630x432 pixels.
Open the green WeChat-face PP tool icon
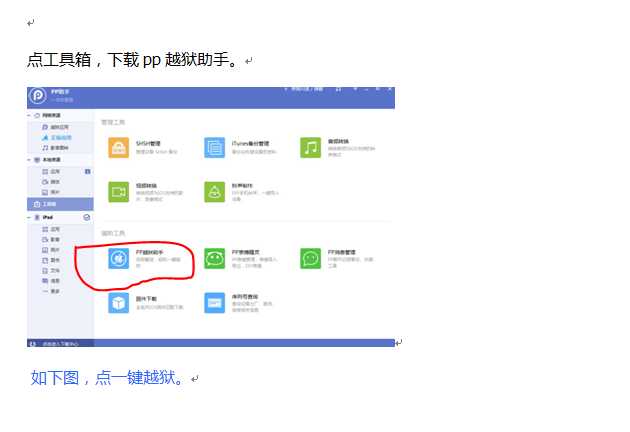tap(215, 258)
